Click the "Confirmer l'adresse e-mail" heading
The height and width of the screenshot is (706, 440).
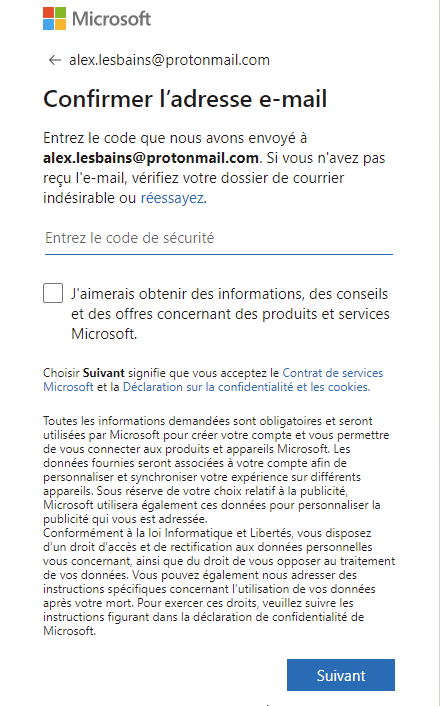(x=185, y=99)
